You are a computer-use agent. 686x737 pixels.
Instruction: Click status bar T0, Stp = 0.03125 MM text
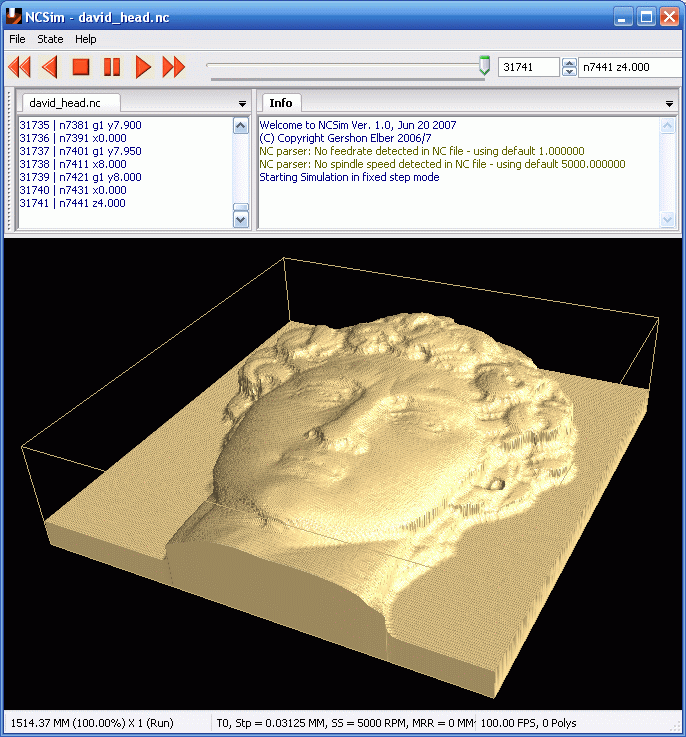point(345,723)
